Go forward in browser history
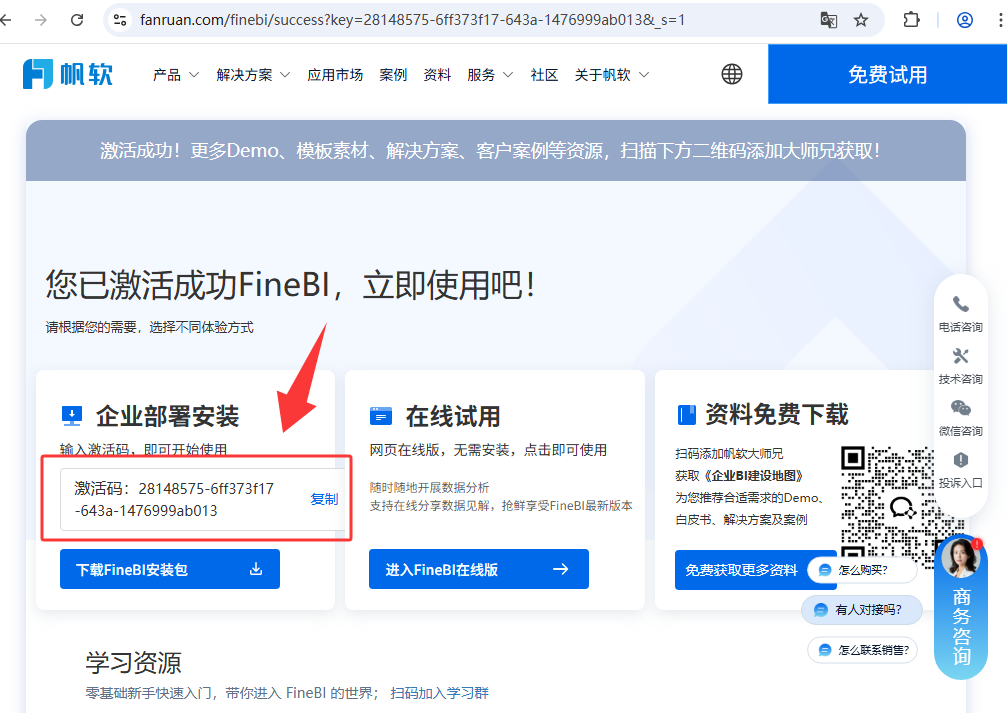The width and height of the screenshot is (1007, 713). tap(40, 20)
